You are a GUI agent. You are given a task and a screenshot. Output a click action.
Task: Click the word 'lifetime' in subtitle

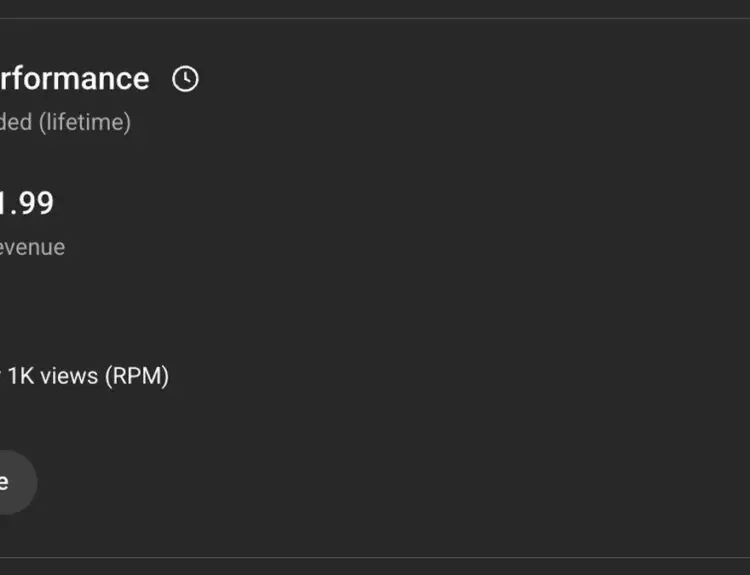coord(84,123)
